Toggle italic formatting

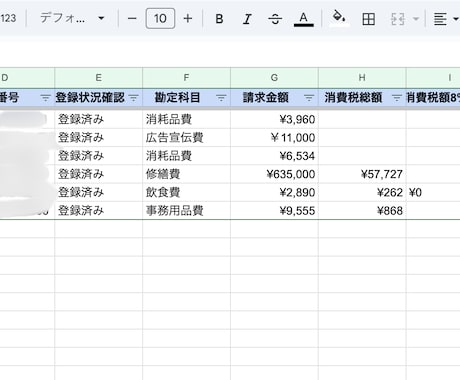tap(247, 19)
